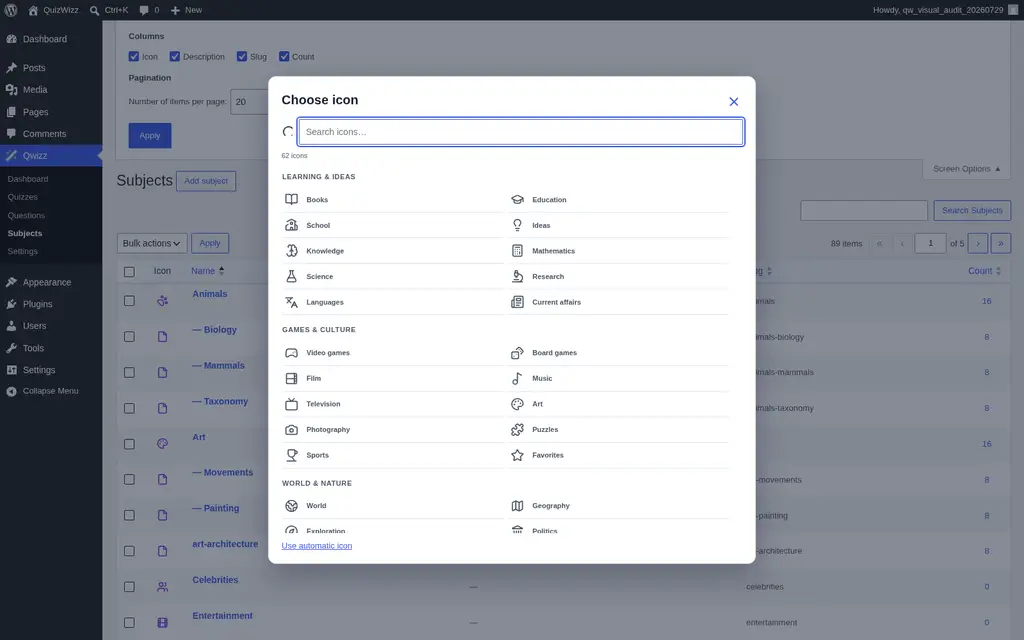Select the Puzzles icon

(x=618, y=429)
